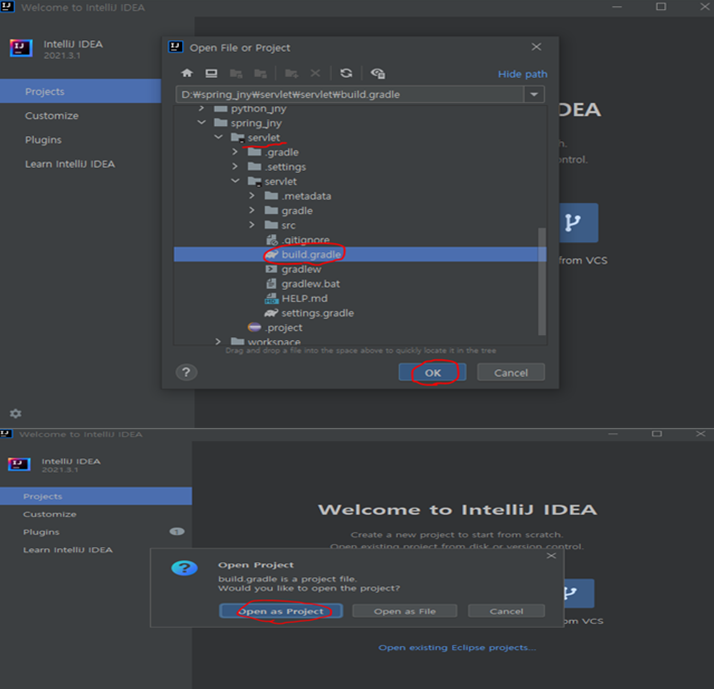Image resolution: width=714 pixels, height=689 pixels.
Task: Click the new folder toolbar icon
Action: point(291,73)
